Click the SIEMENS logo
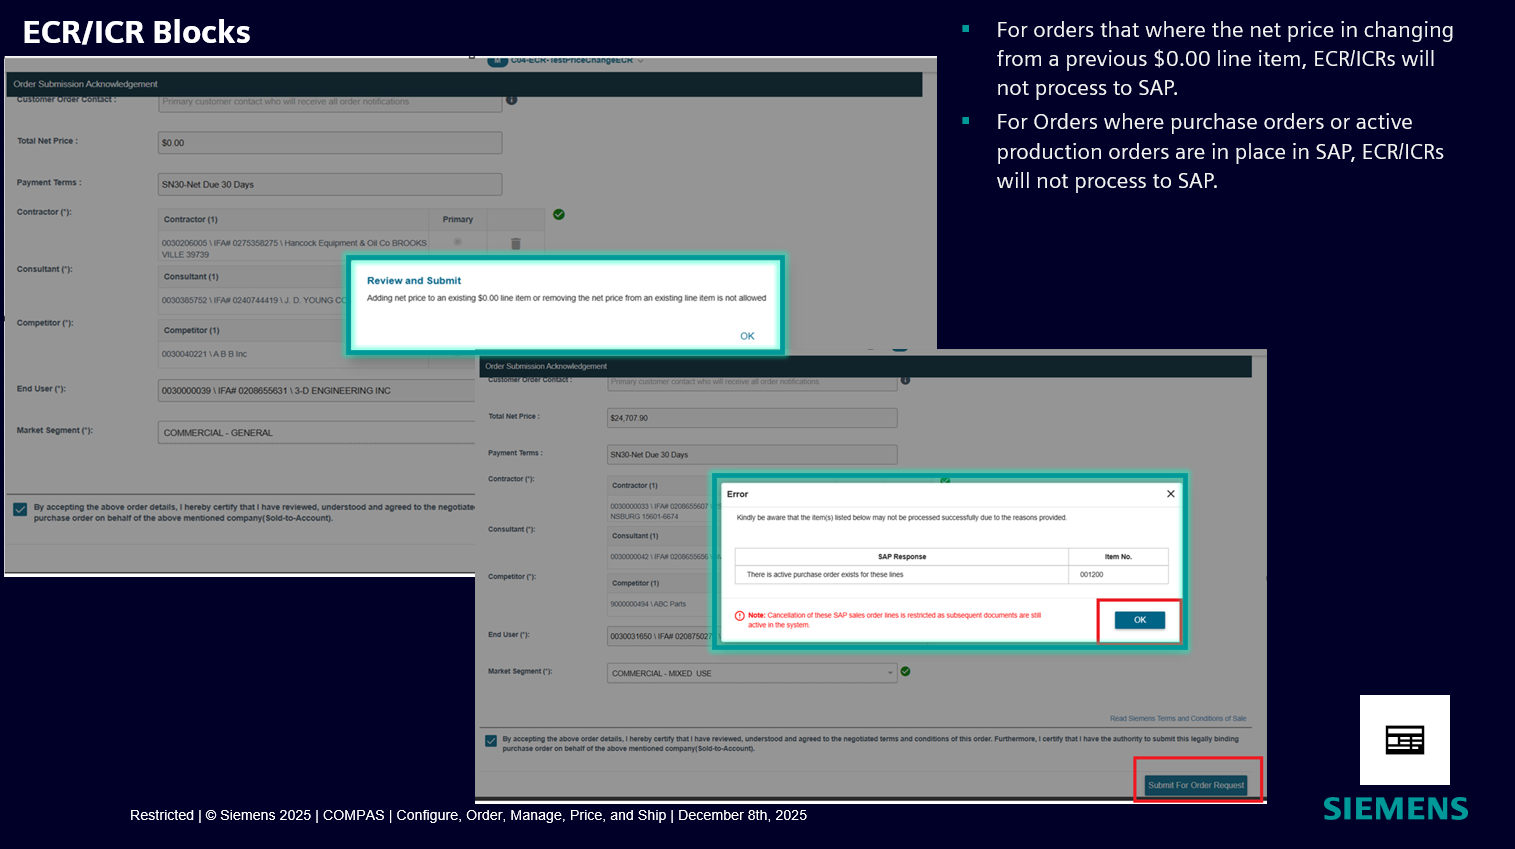The image size is (1515, 849). pyautogui.click(x=1395, y=809)
